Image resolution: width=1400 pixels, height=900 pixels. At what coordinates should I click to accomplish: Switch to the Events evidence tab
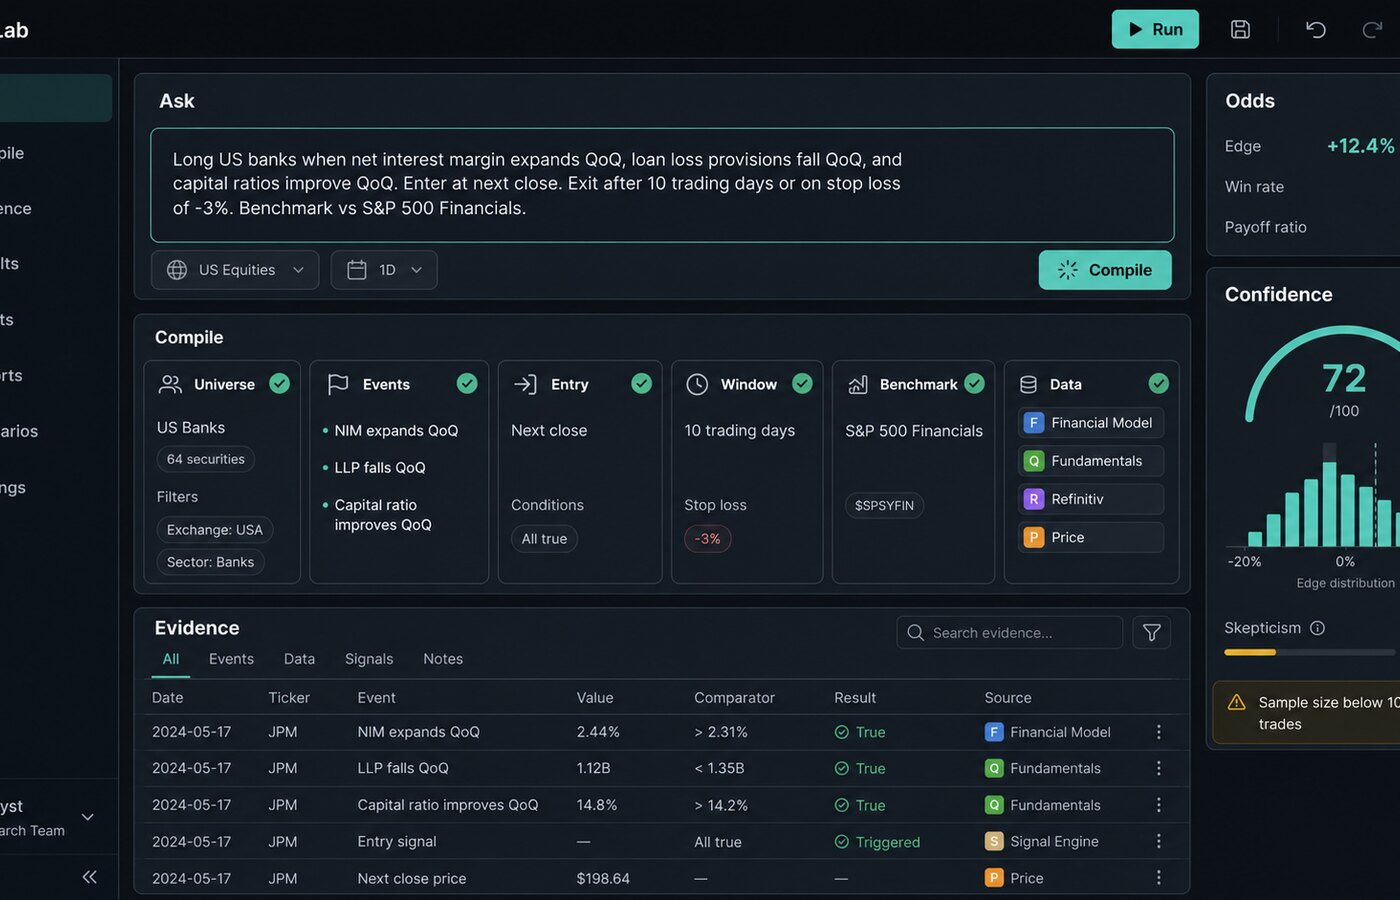[231, 659]
